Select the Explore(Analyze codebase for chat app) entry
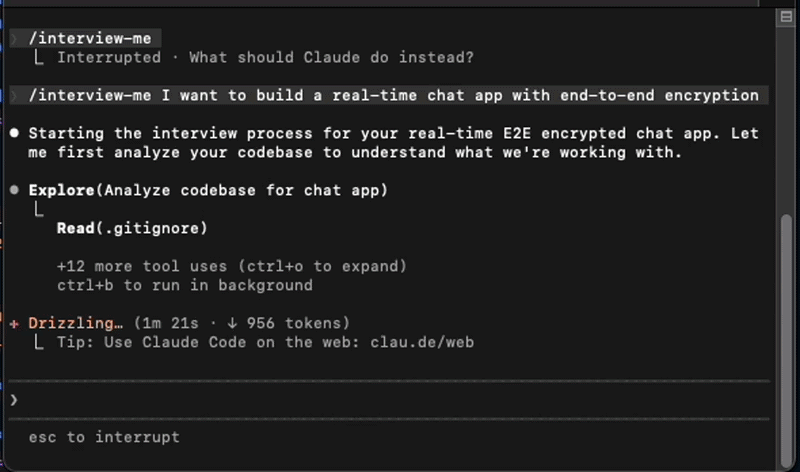 pos(208,190)
